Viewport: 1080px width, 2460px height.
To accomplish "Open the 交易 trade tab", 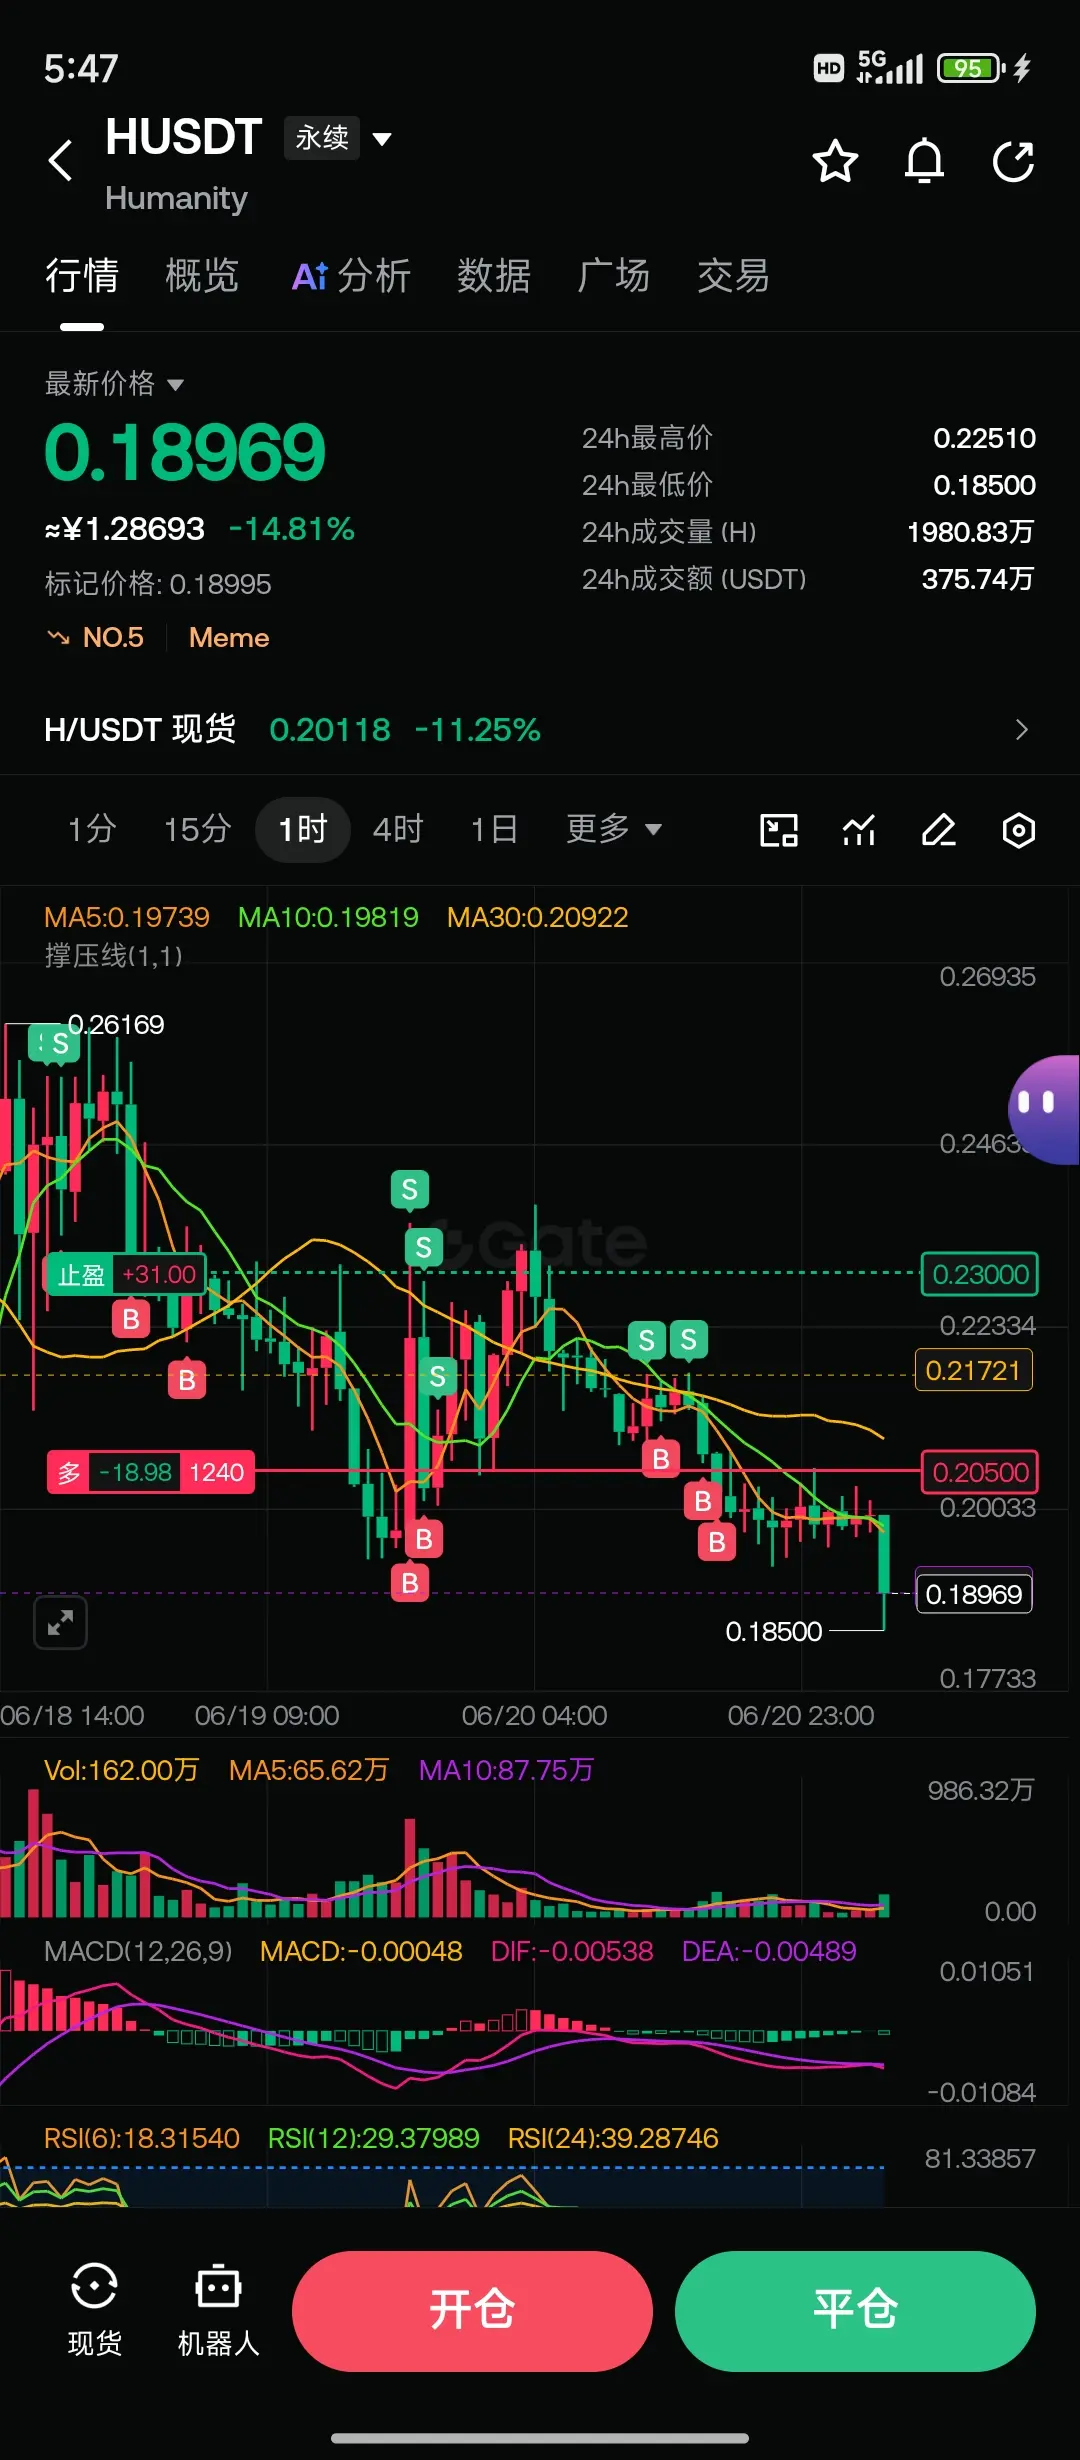I will [x=733, y=276].
